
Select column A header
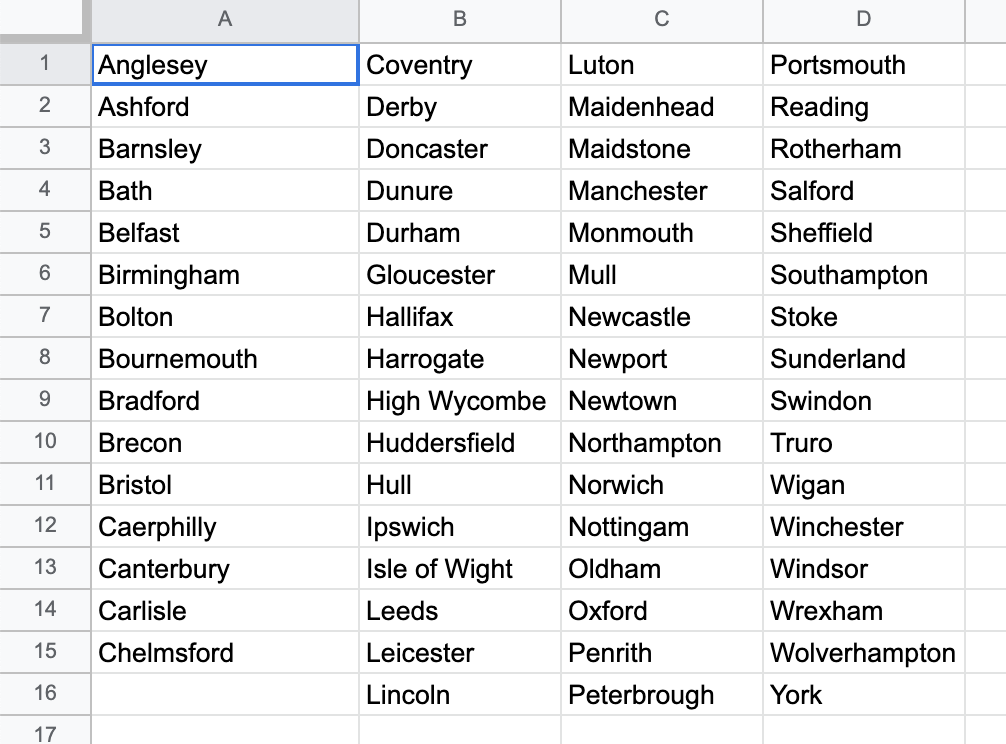pos(225,19)
